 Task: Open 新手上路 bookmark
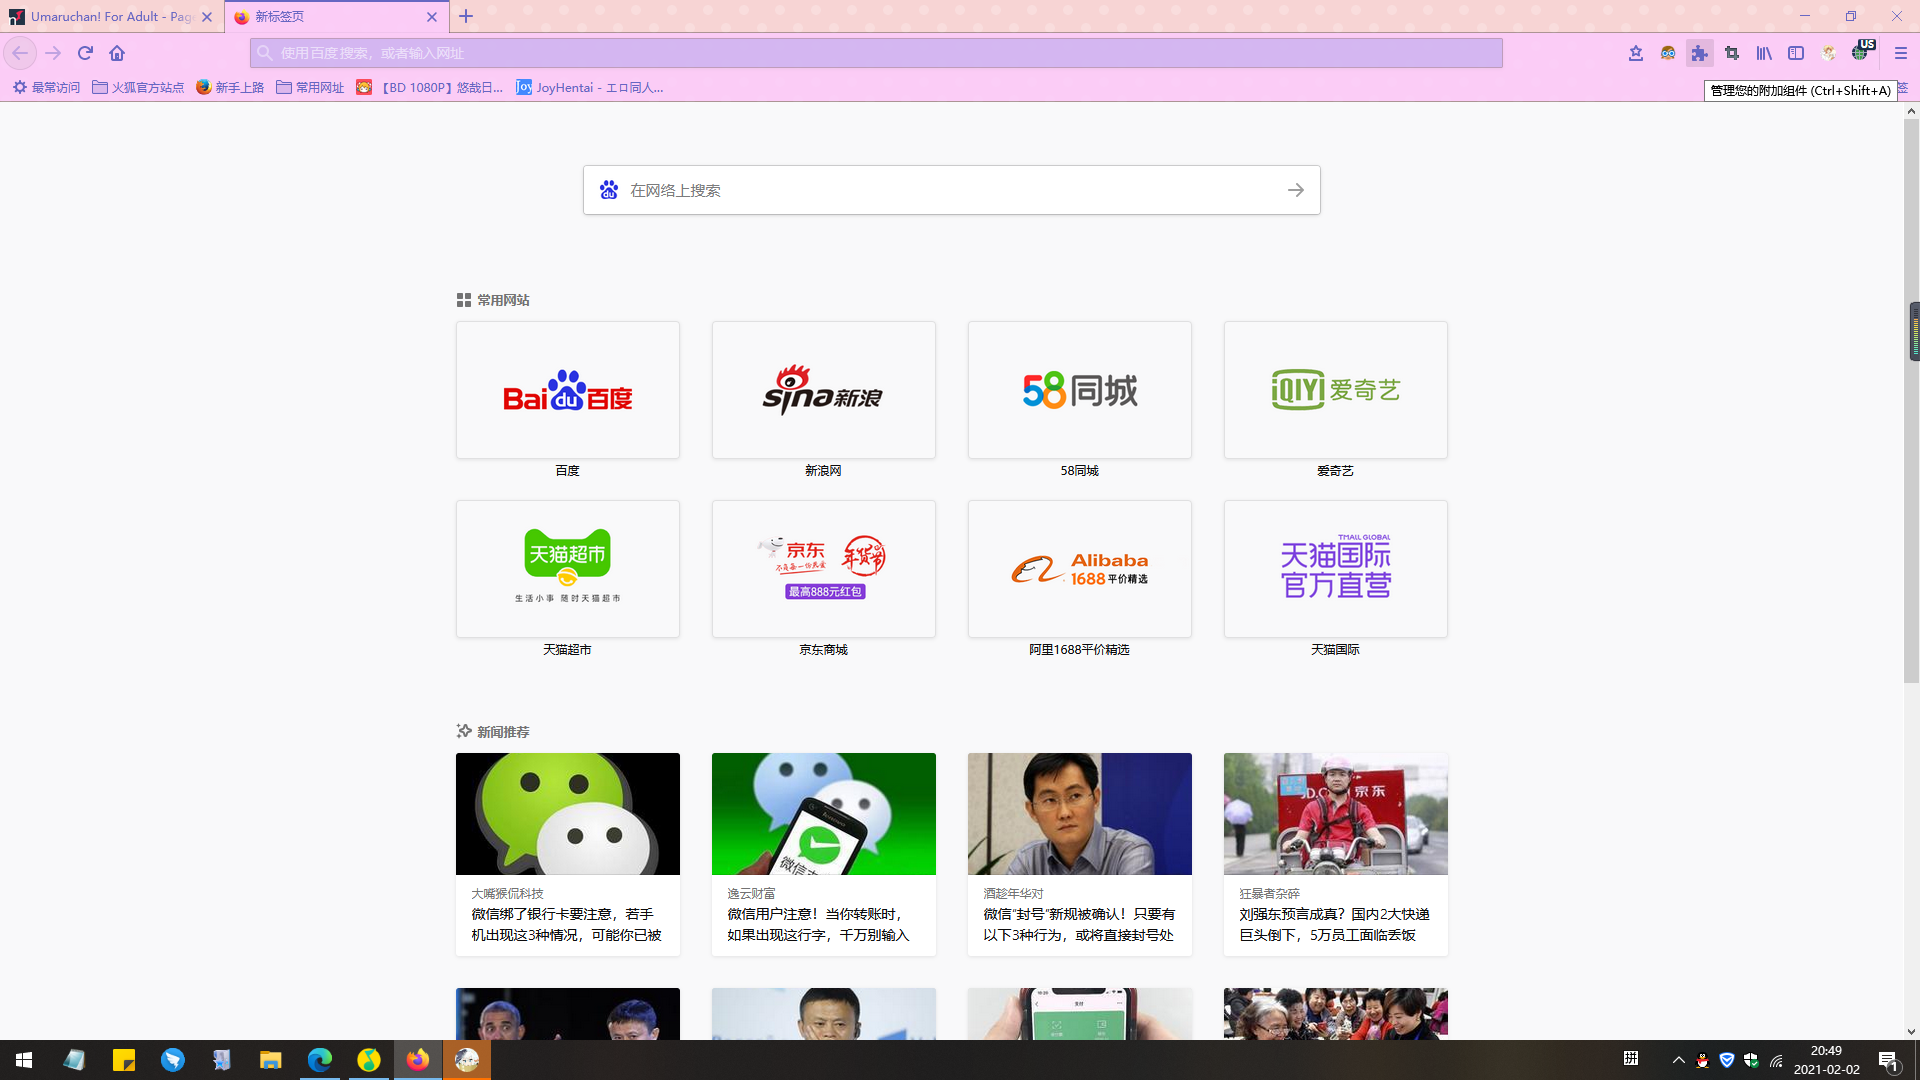(x=230, y=88)
